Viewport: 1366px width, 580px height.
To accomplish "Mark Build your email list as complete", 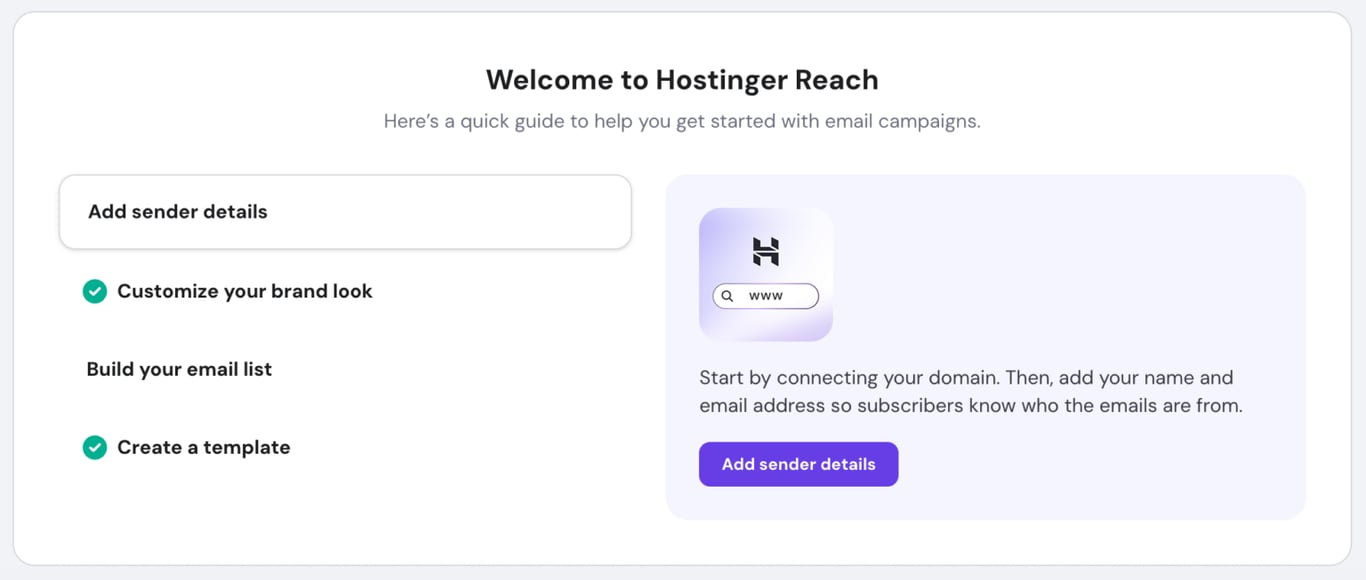I will (x=179, y=369).
